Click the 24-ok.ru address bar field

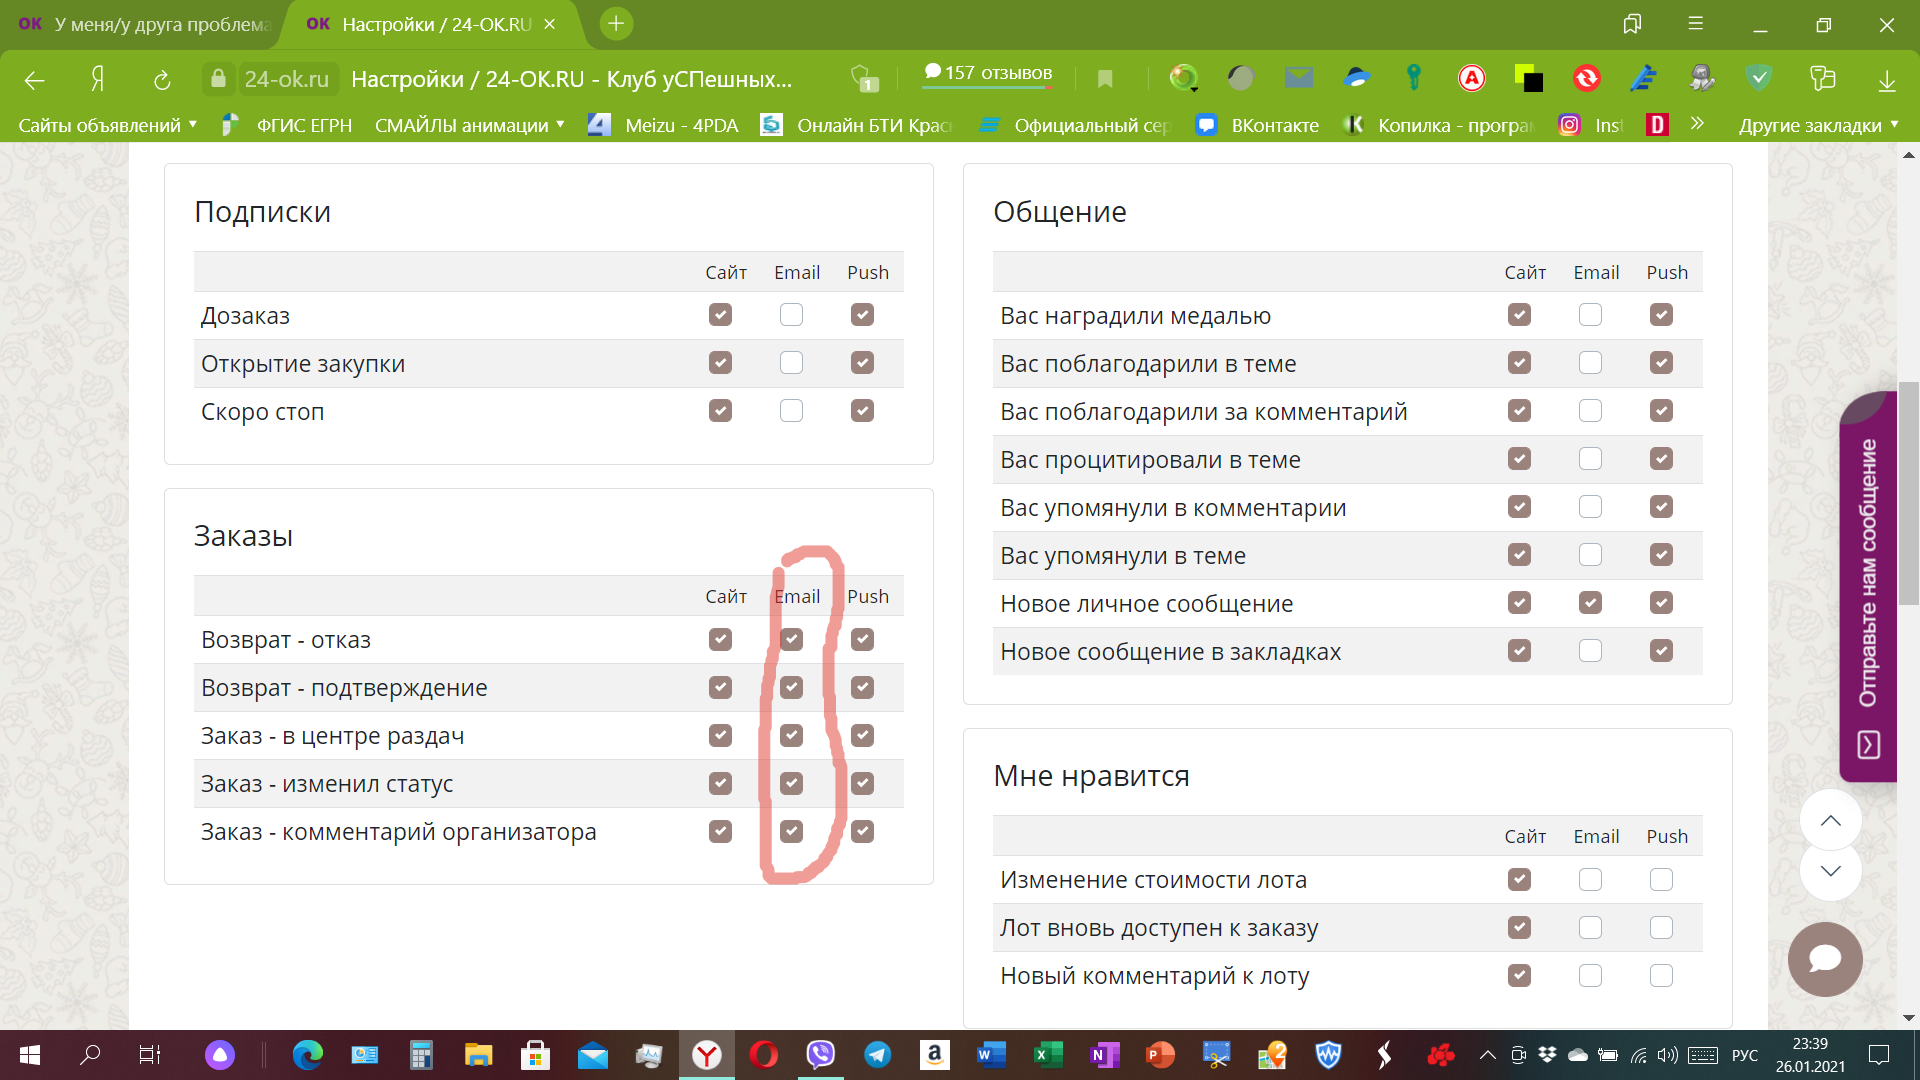pos(286,79)
